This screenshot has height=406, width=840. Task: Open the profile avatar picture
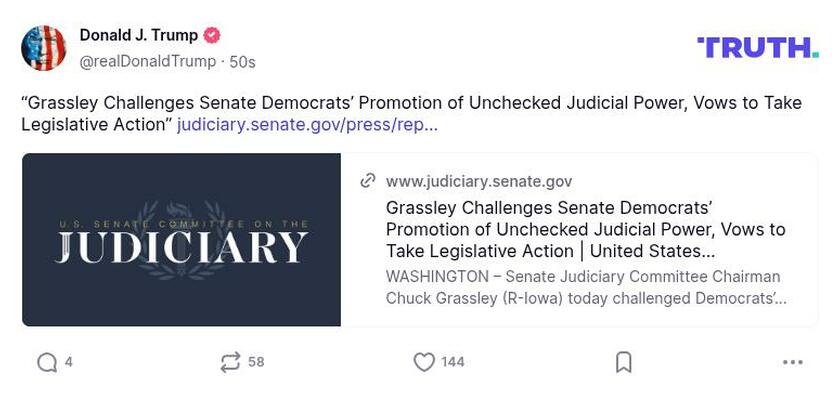44,48
